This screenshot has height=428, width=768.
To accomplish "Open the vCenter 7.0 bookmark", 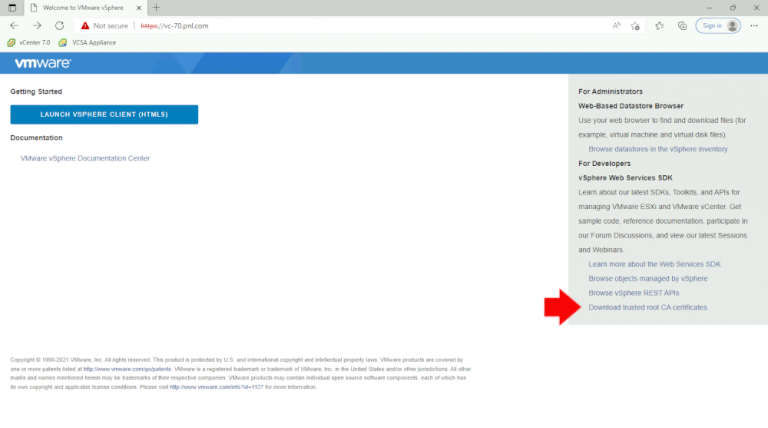I will [x=29, y=43].
